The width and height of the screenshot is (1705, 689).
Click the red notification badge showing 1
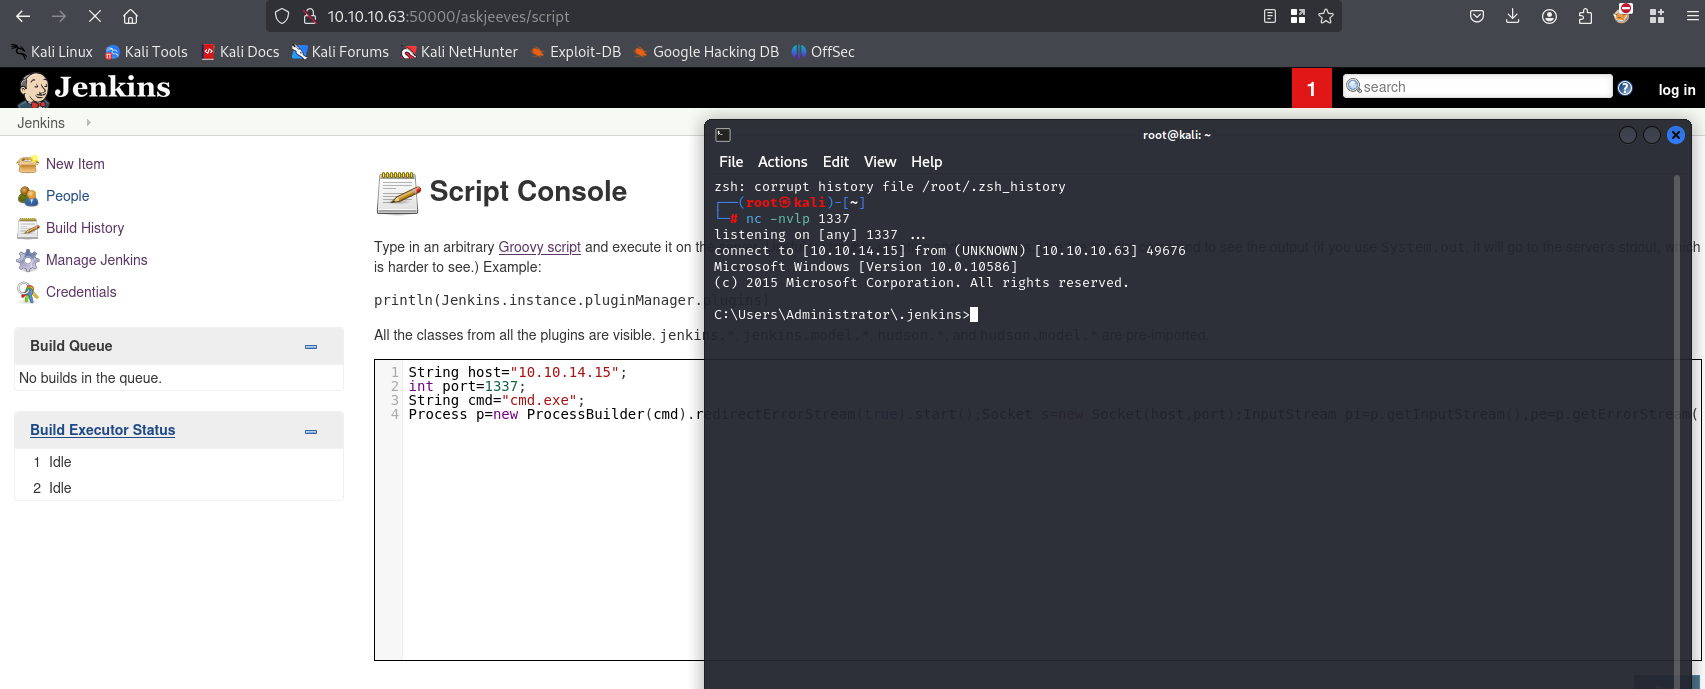click(1311, 89)
